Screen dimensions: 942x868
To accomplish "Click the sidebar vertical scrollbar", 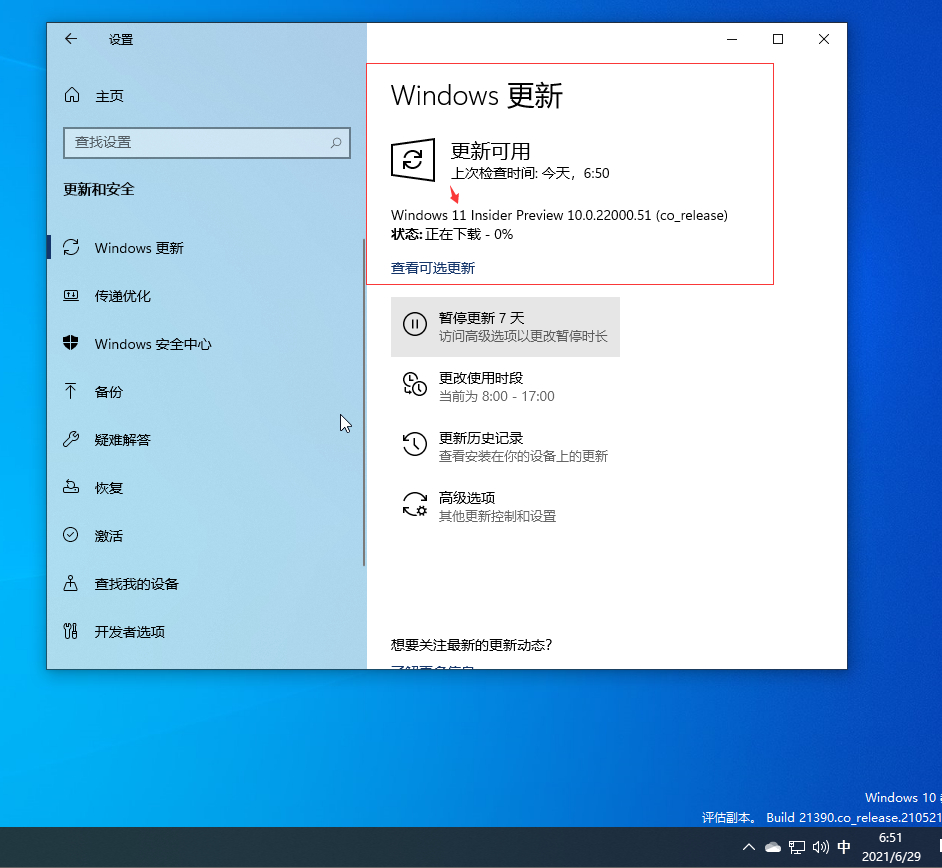I will pos(363,402).
